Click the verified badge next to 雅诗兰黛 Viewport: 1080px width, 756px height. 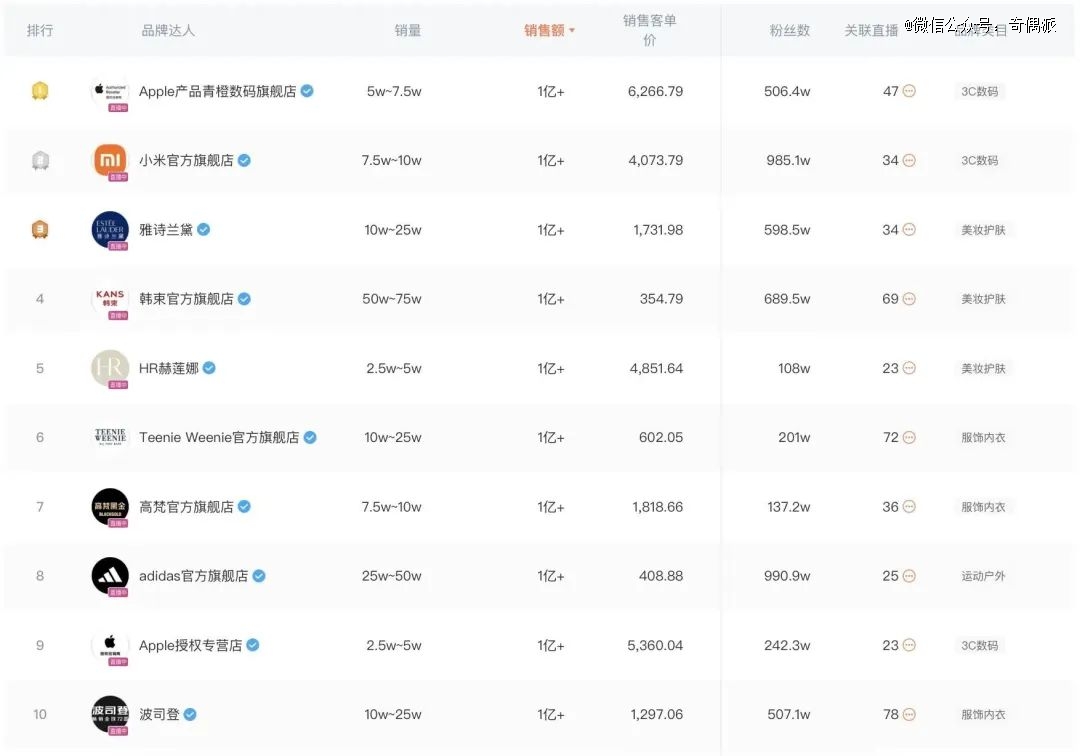(x=204, y=229)
